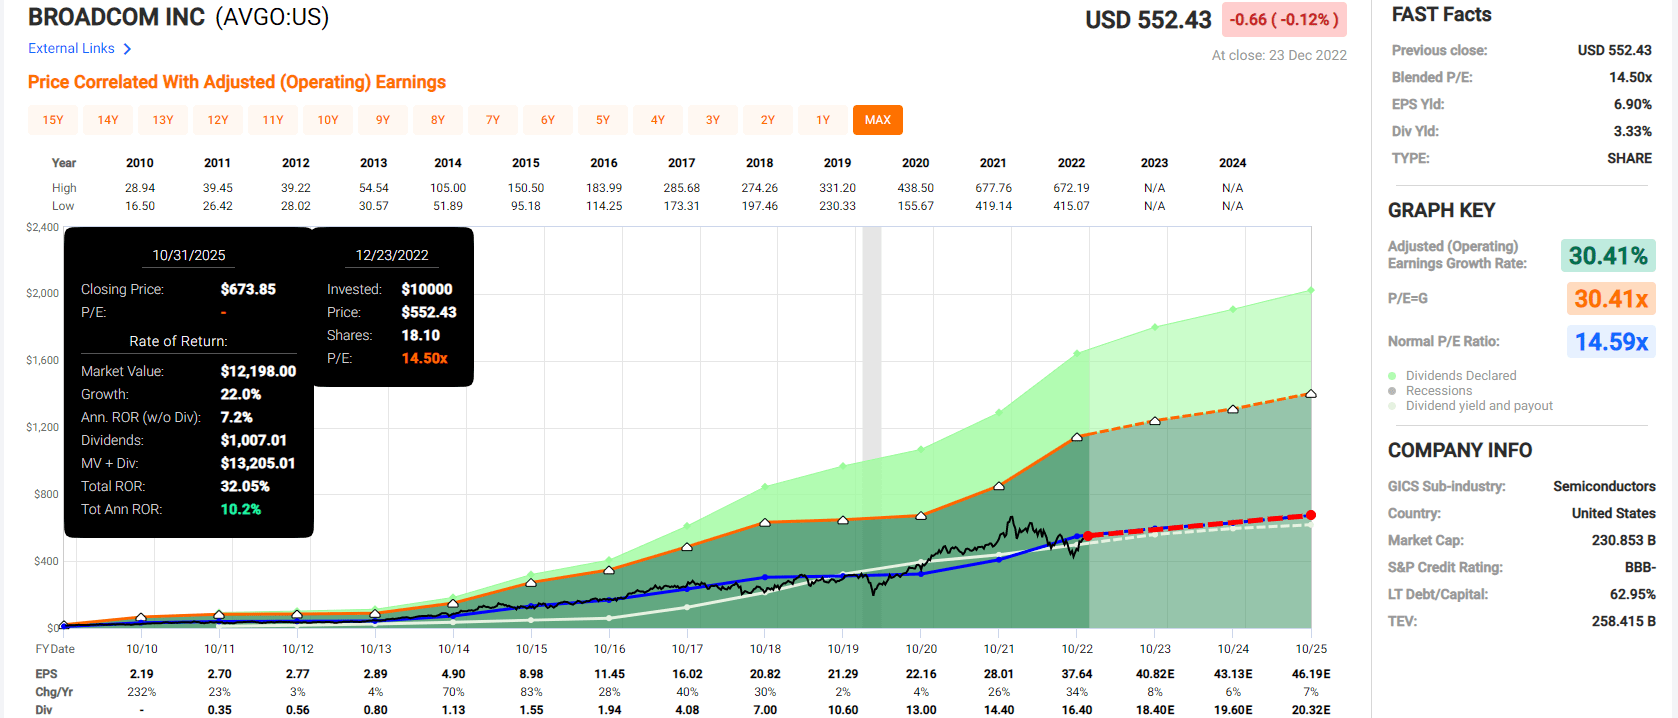Viewport: 1678px width, 718px height.
Task: Click the TEV value 258.415 B
Action: point(1623,621)
